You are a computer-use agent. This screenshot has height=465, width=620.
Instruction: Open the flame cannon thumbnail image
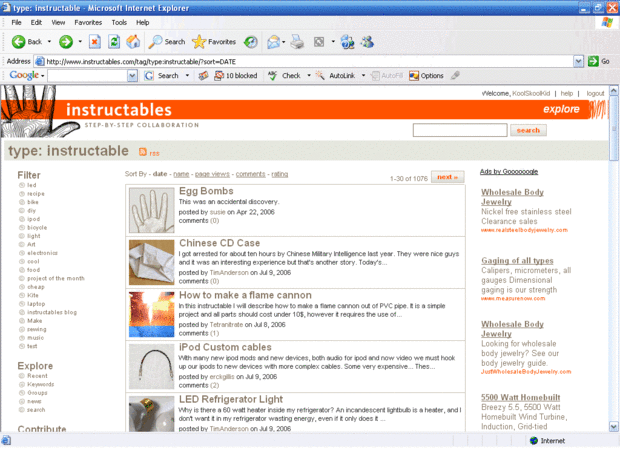(x=151, y=314)
